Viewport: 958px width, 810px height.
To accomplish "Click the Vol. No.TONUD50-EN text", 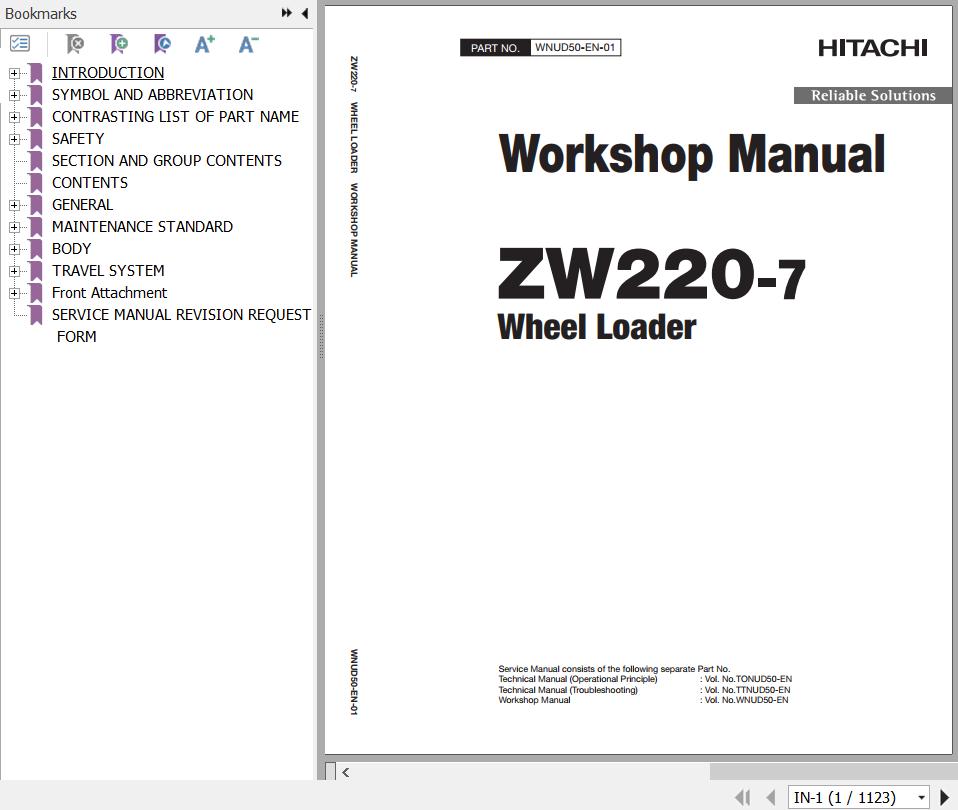I will 748,679.
